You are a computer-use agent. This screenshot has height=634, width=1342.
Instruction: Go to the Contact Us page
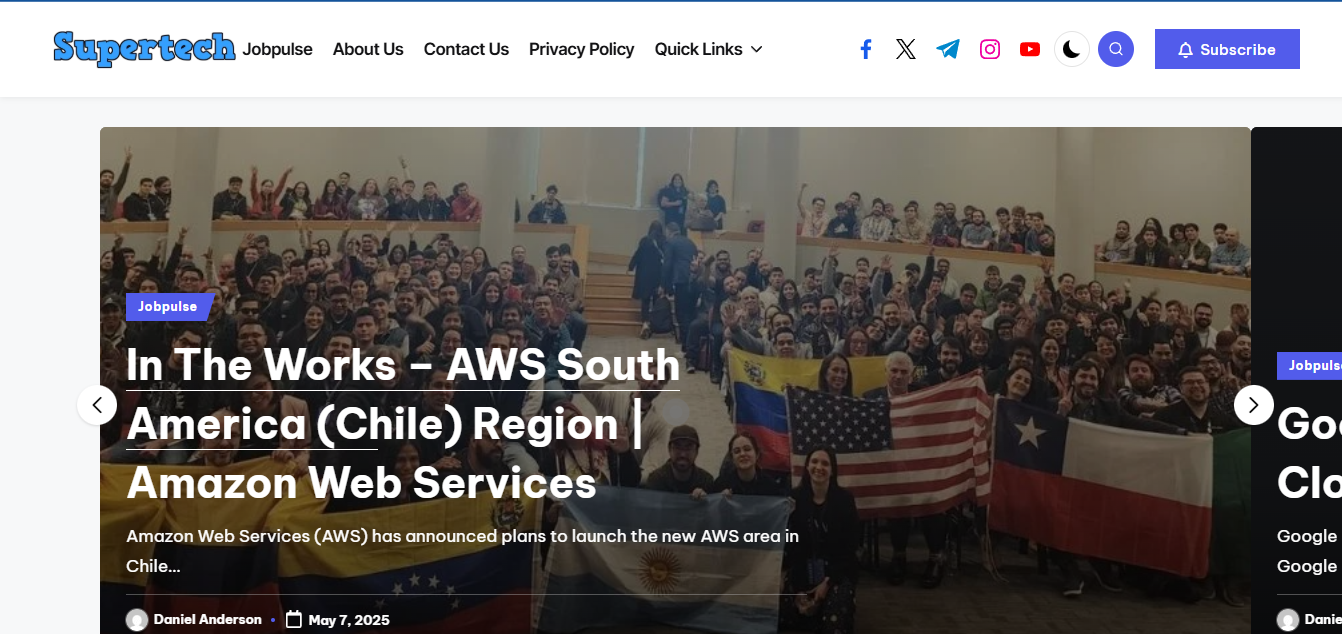(466, 49)
